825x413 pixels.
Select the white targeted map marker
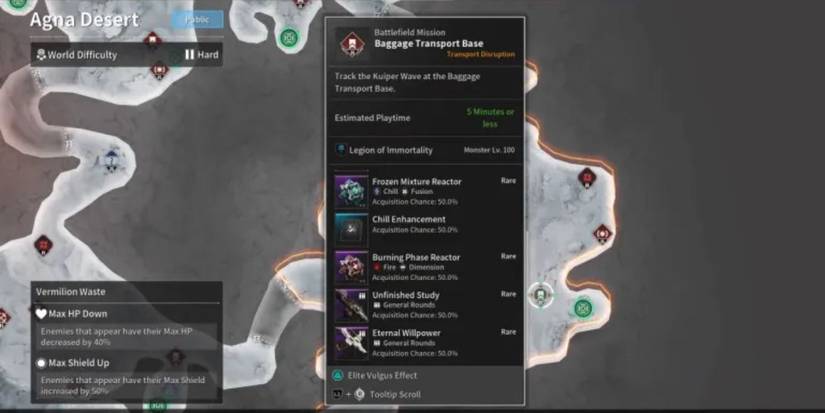tap(540, 295)
